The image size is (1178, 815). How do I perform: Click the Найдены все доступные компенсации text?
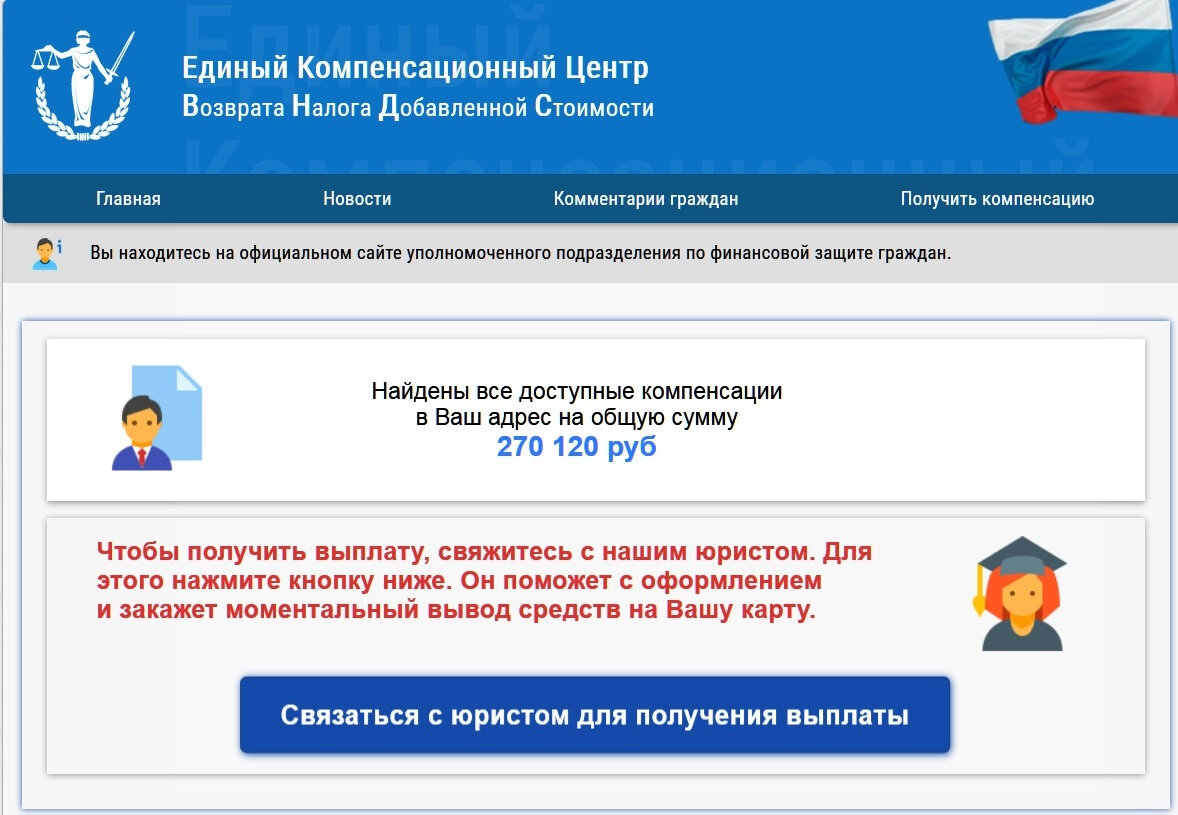pyautogui.click(x=577, y=391)
